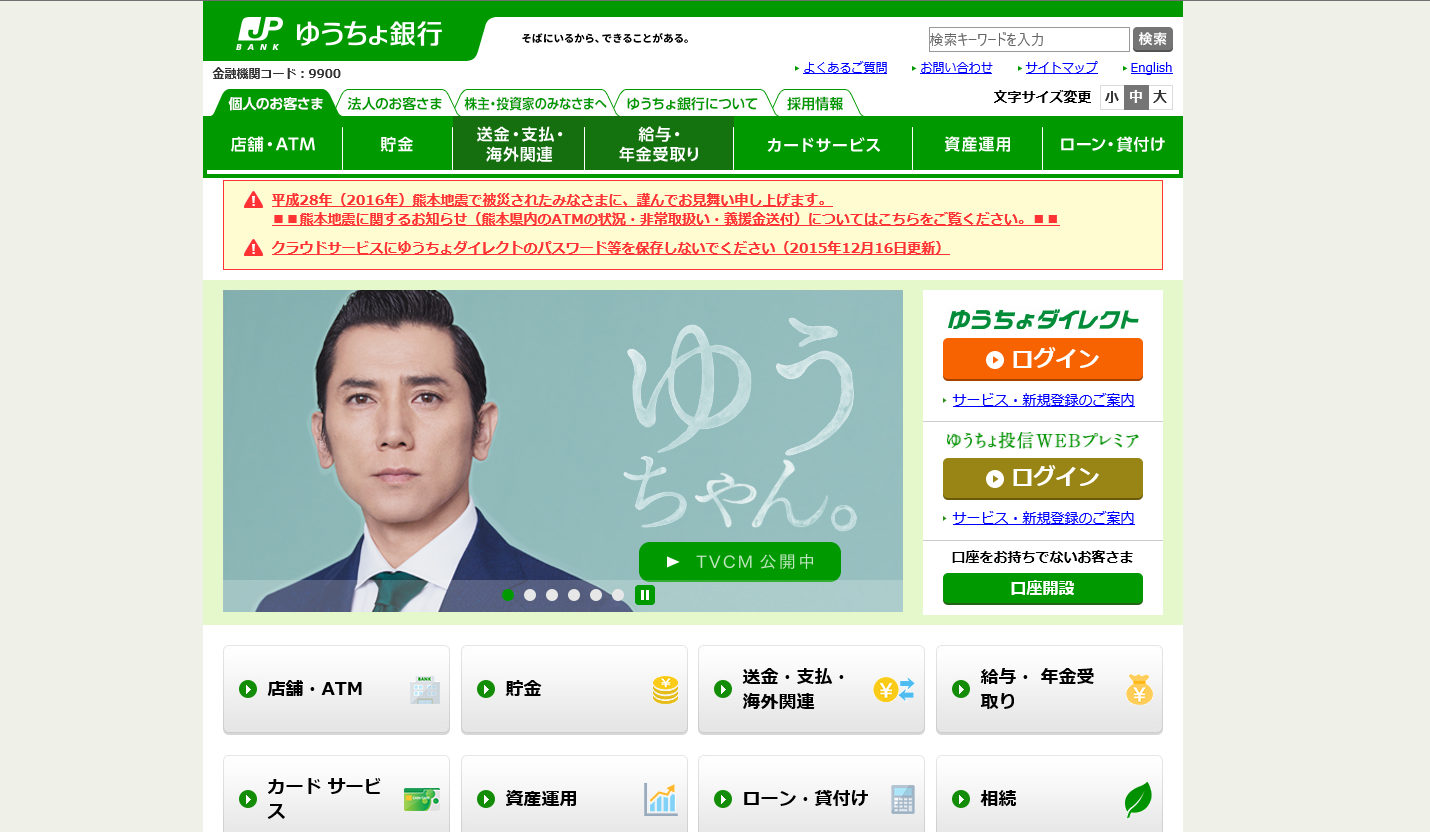The height and width of the screenshot is (832, 1430).
Task: Click the green arrow bullet on the 店舗・ATM card
Action: point(248,689)
